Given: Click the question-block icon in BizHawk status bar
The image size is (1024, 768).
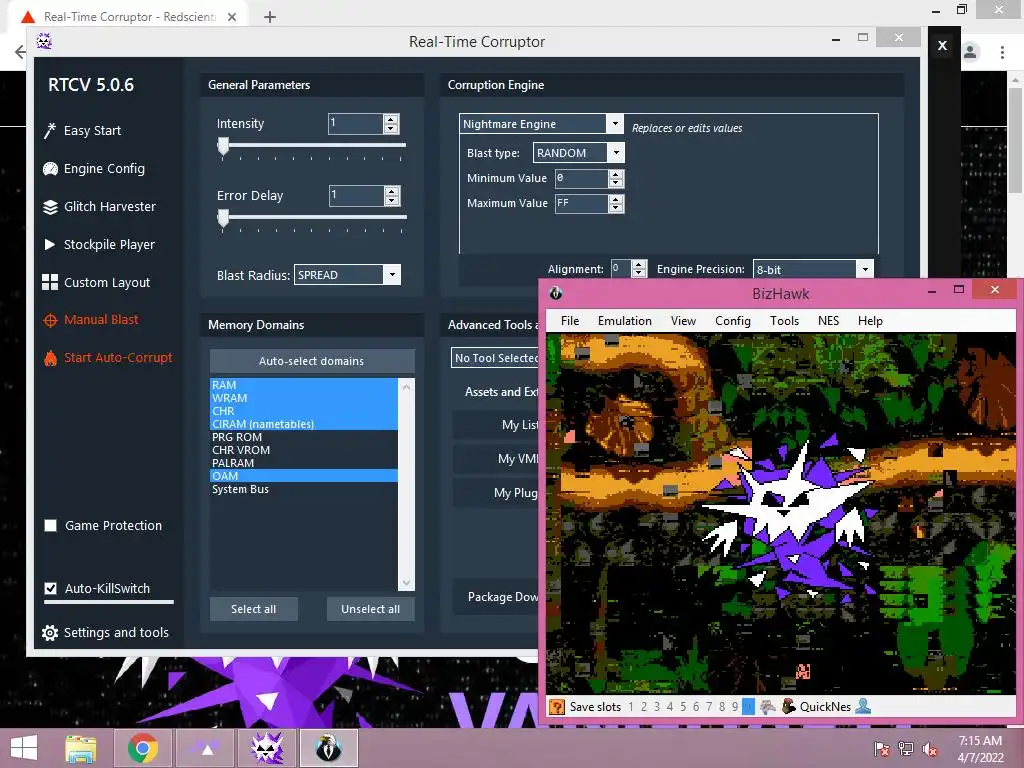Looking at the screenshot, I should (556, 707).
